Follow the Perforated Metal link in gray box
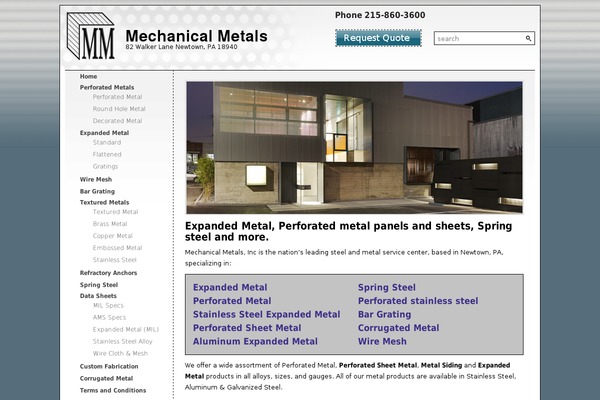This screenshot has width=600, height=400. point(232,300)
